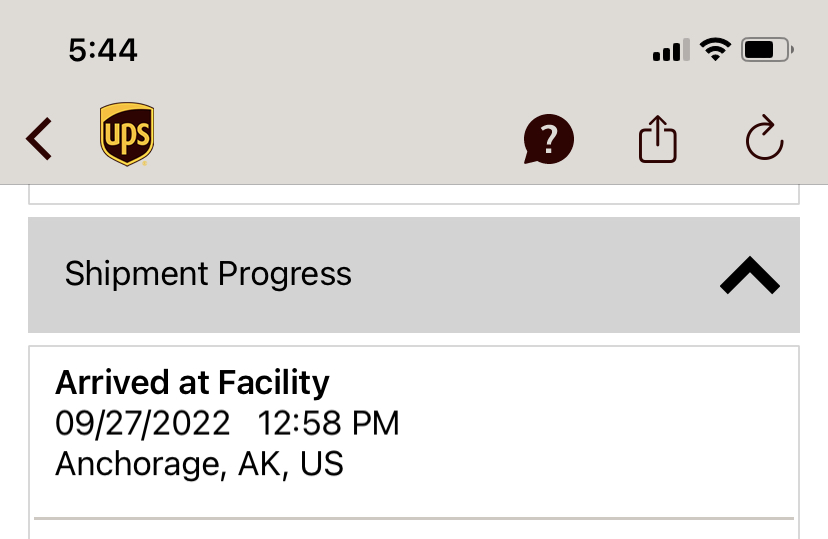828x539 pixels.
Task: Tap the cellular signal strength icon
Action: [670, 50]
